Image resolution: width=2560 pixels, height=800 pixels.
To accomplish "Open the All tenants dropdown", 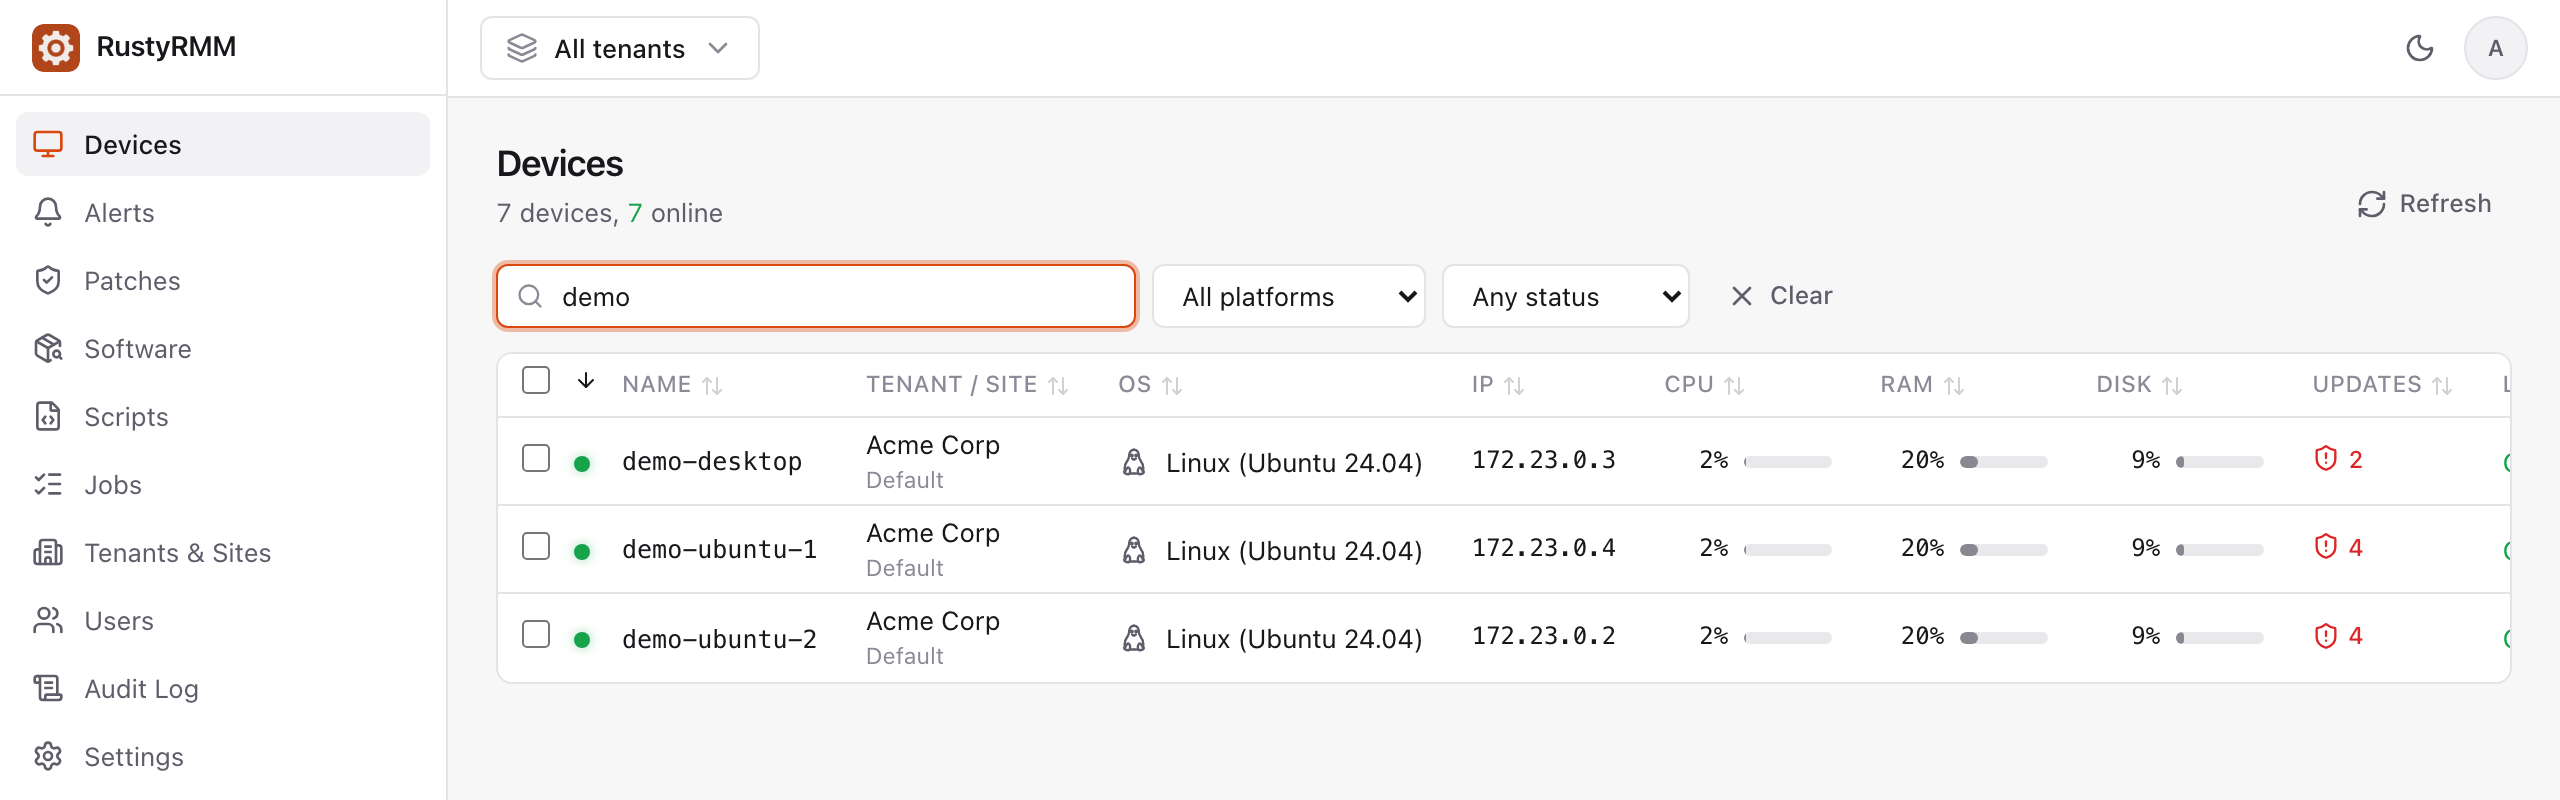I will pos(619,48).
